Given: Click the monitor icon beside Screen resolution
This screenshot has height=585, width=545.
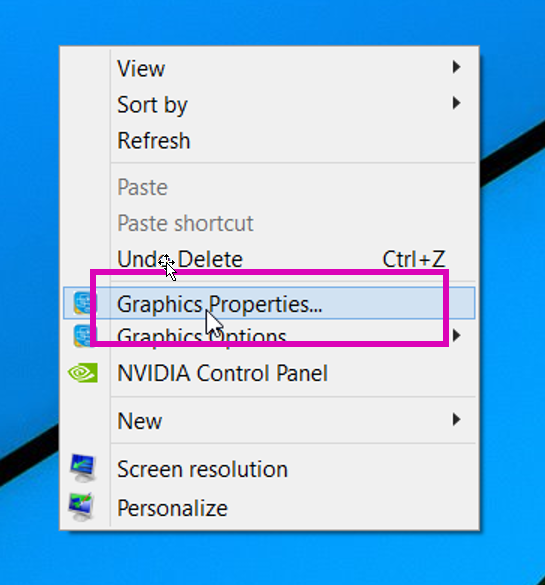Looking at the screenshot, I should (83, 468).
